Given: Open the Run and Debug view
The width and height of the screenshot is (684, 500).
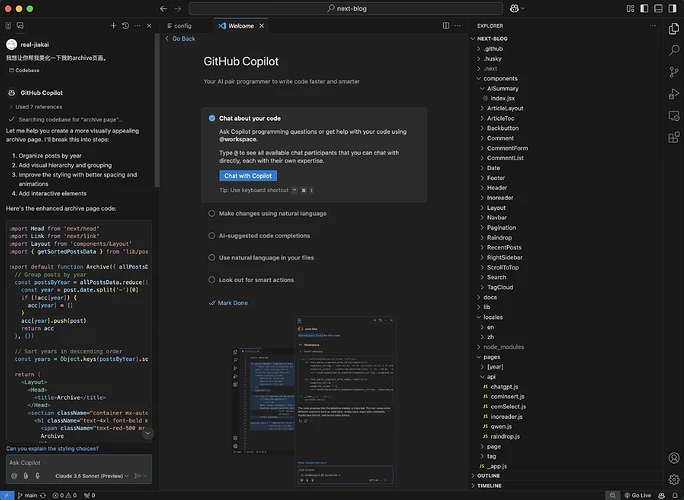Looking at the screenshot, I should [x=674, y=94].
